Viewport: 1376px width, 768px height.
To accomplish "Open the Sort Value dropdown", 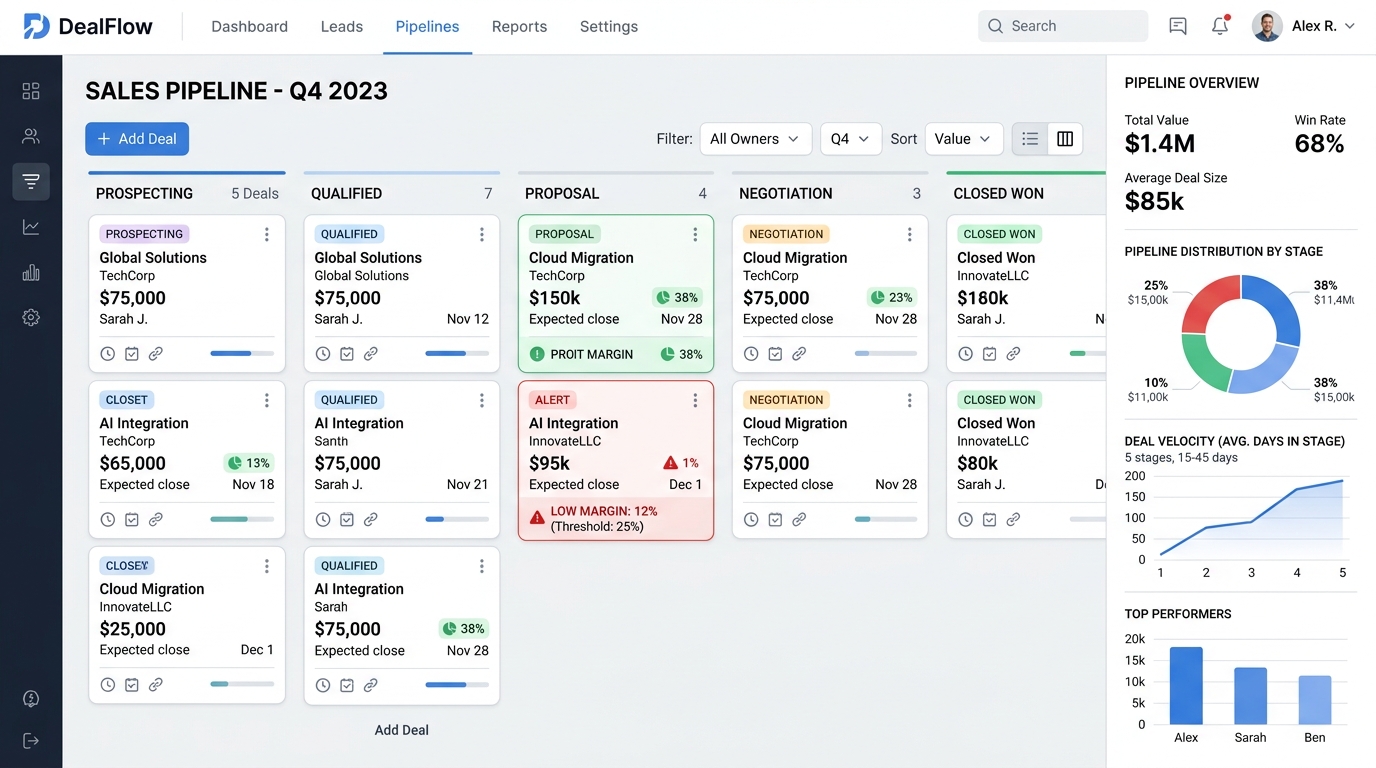I will pos(964,139).
